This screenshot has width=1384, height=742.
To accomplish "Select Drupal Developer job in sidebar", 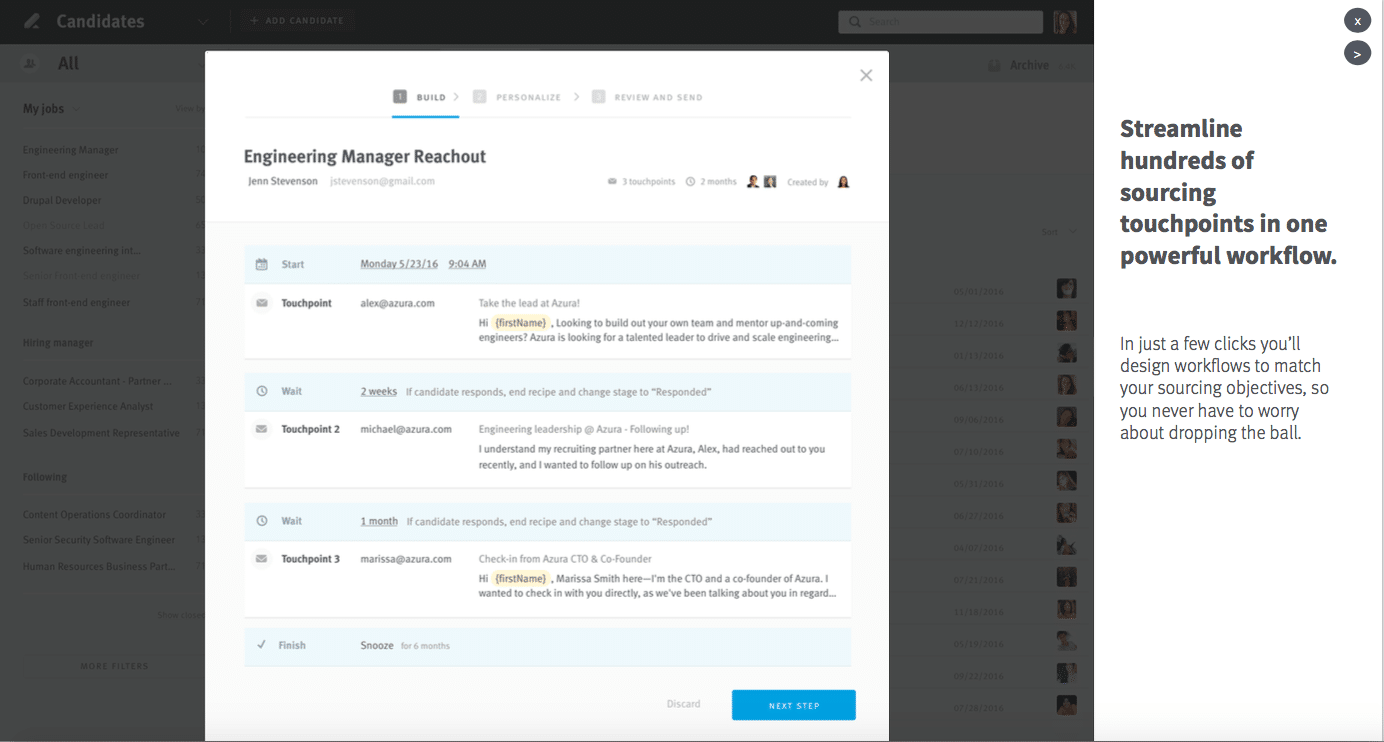I will [x=62, y=200].
